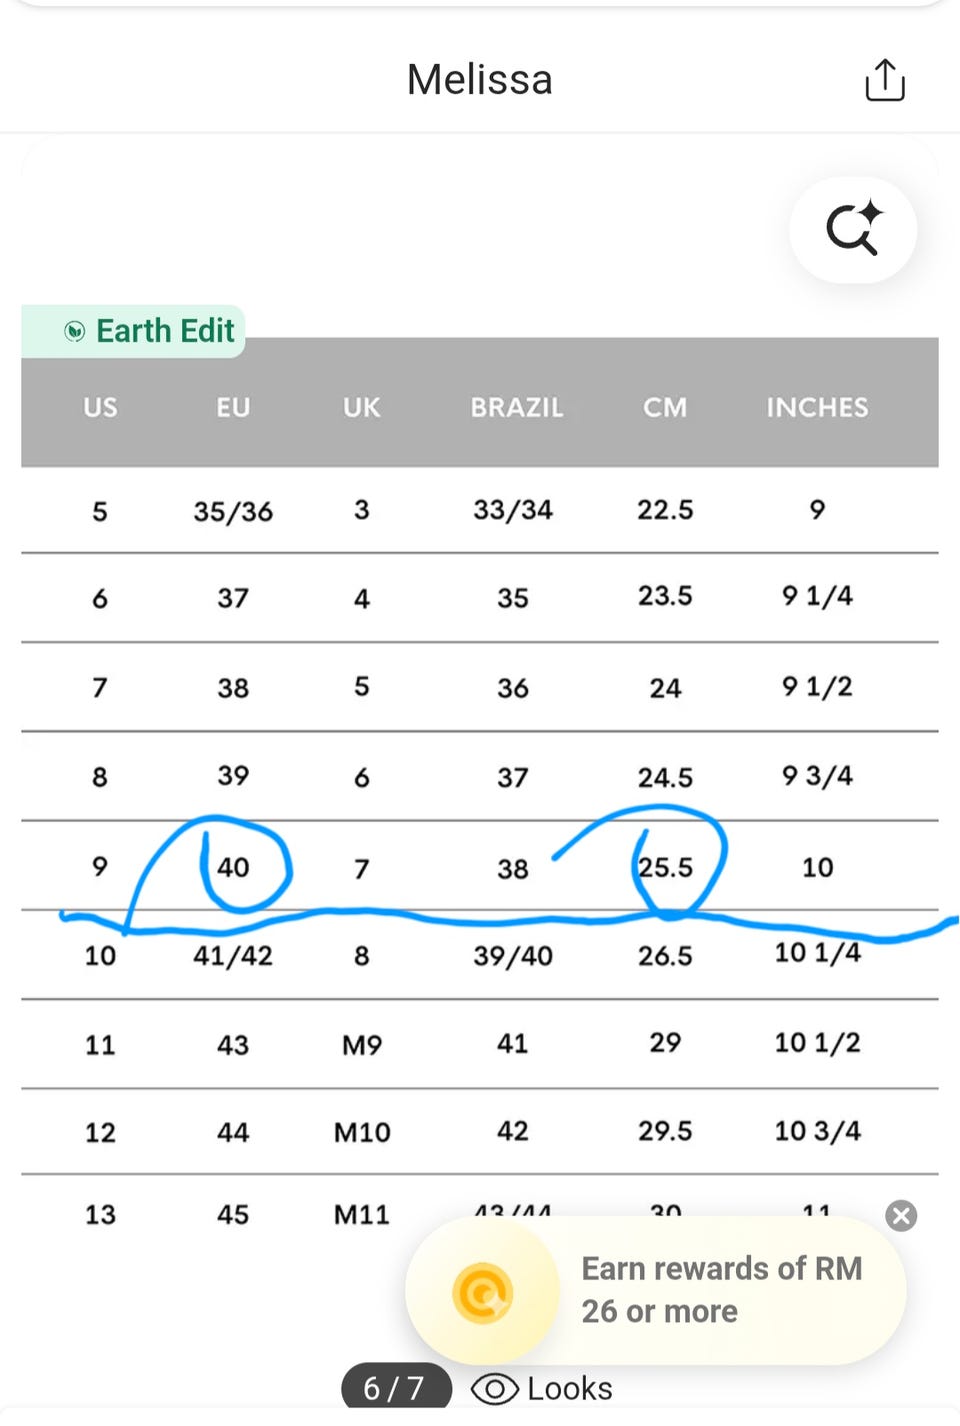The width and height of the screenshot is (960, 1426).
Task: Tap the "Earn rewards of RM 26" banner
Action: point(720,1290)
